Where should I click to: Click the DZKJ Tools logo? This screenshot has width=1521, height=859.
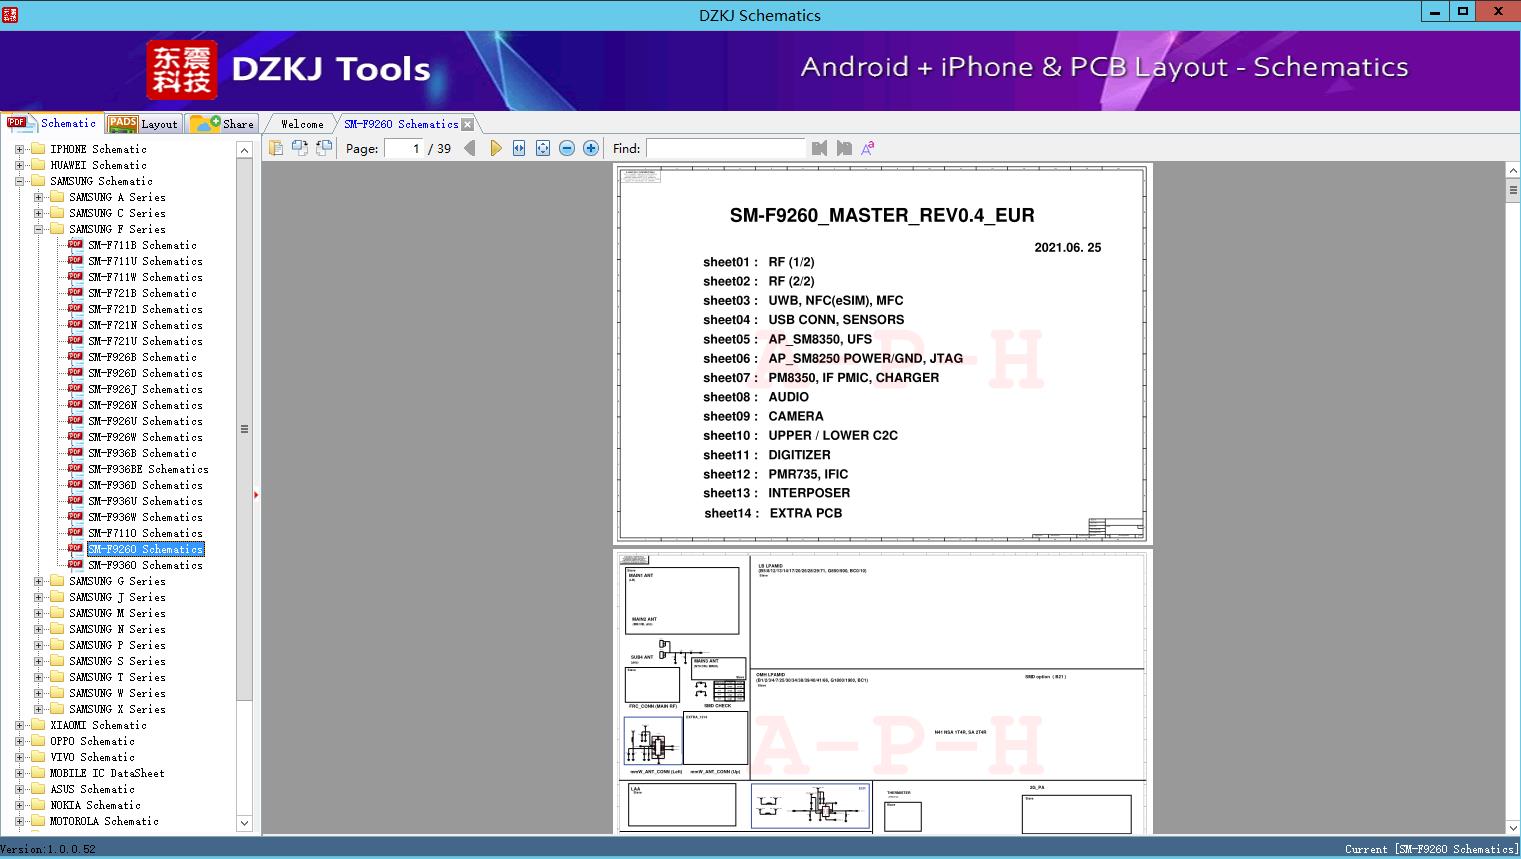coord(290,69)
